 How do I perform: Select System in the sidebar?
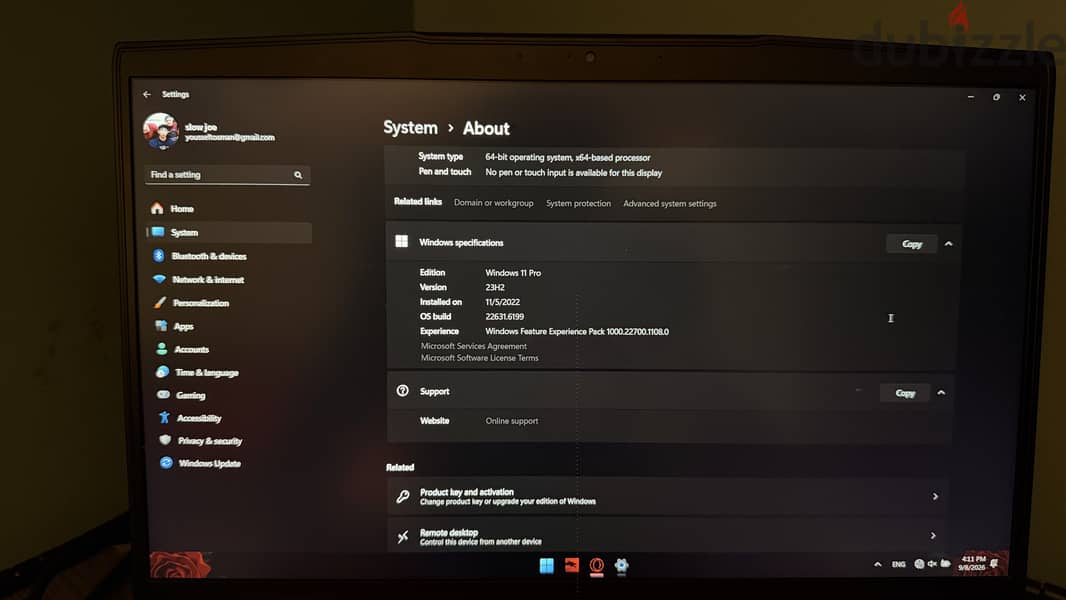[x=229, y=232]
